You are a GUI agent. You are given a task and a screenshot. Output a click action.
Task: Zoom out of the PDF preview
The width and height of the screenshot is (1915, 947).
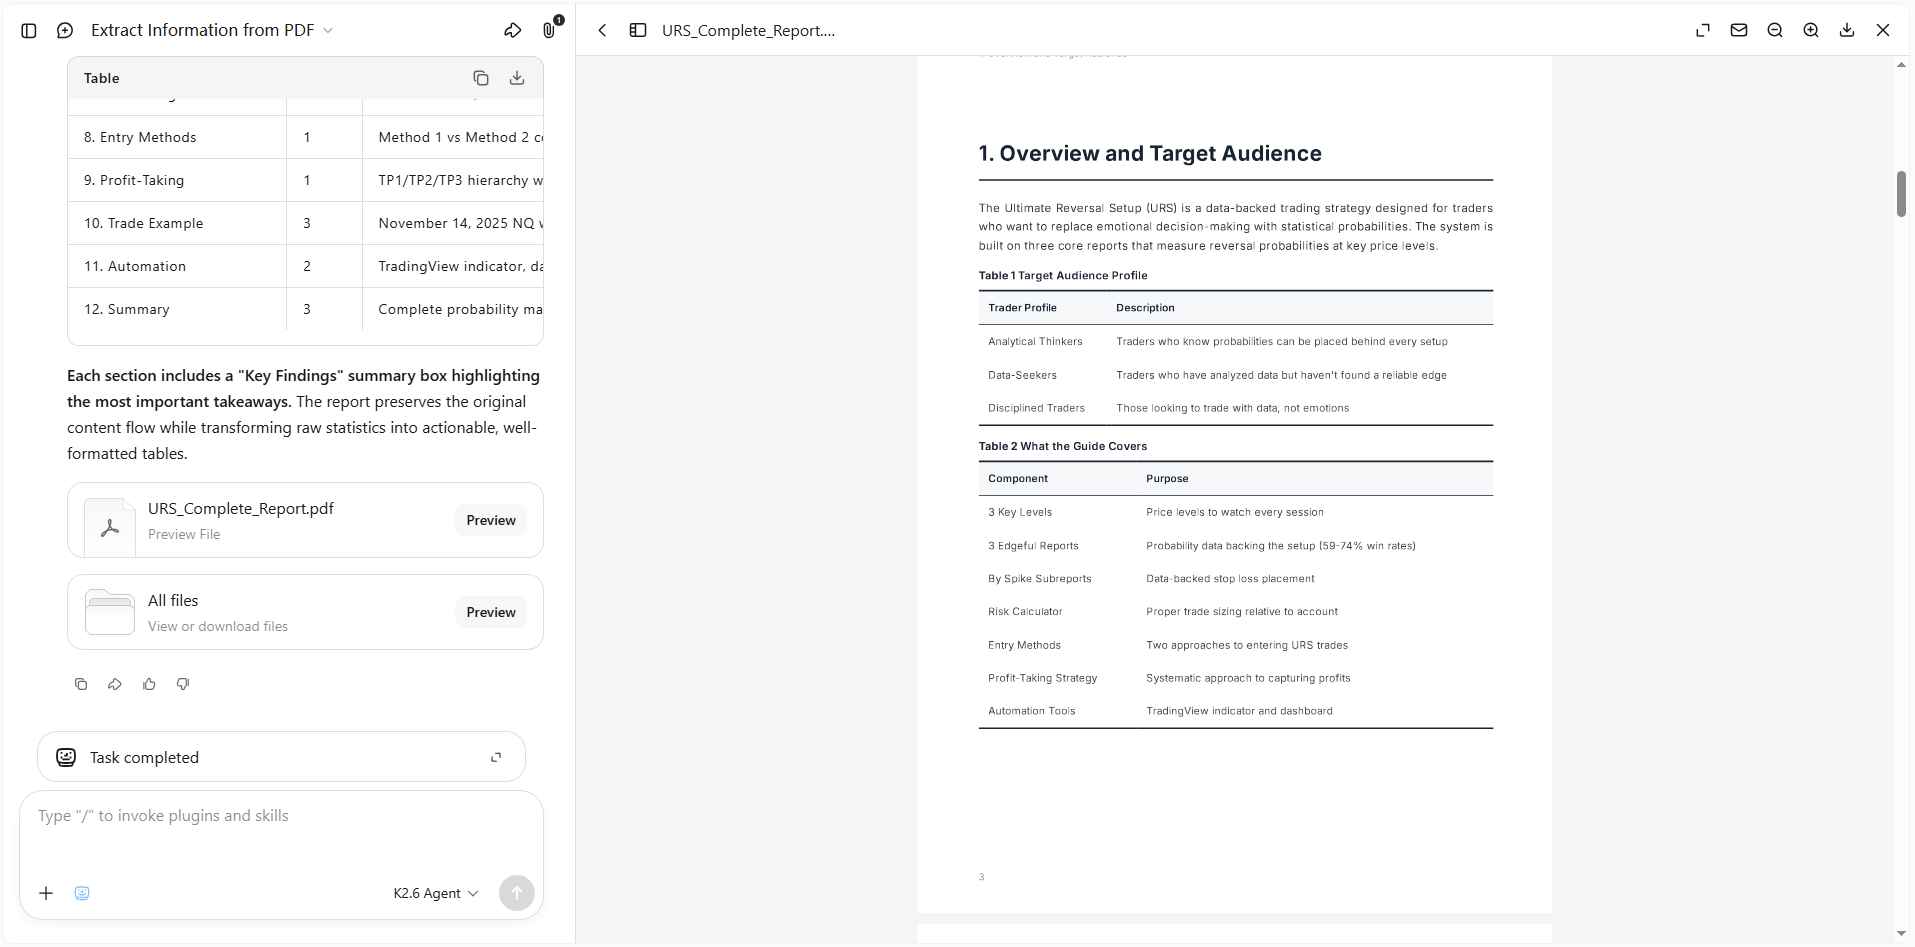[x=1775, y=31]
